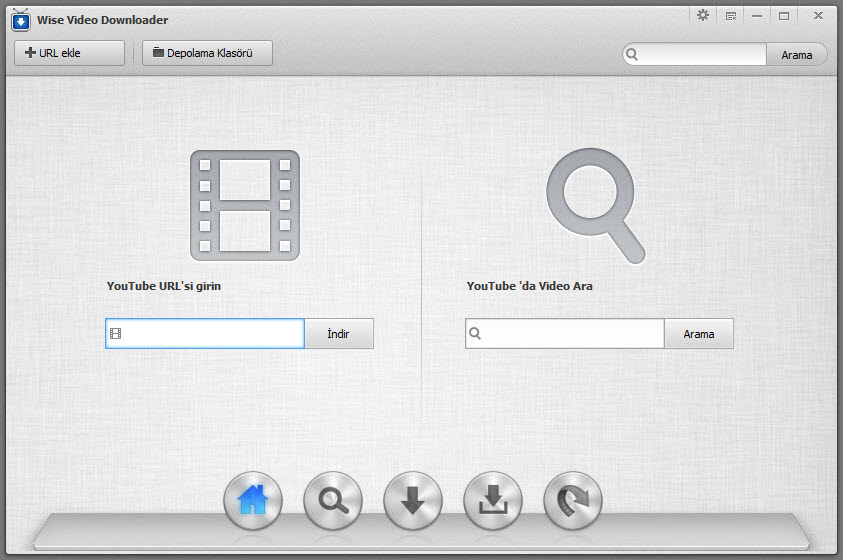The height and width of the screenshot is (560, 843).
Task: Open the Downloaded tab with tray arrow
Action: [493, 500]
